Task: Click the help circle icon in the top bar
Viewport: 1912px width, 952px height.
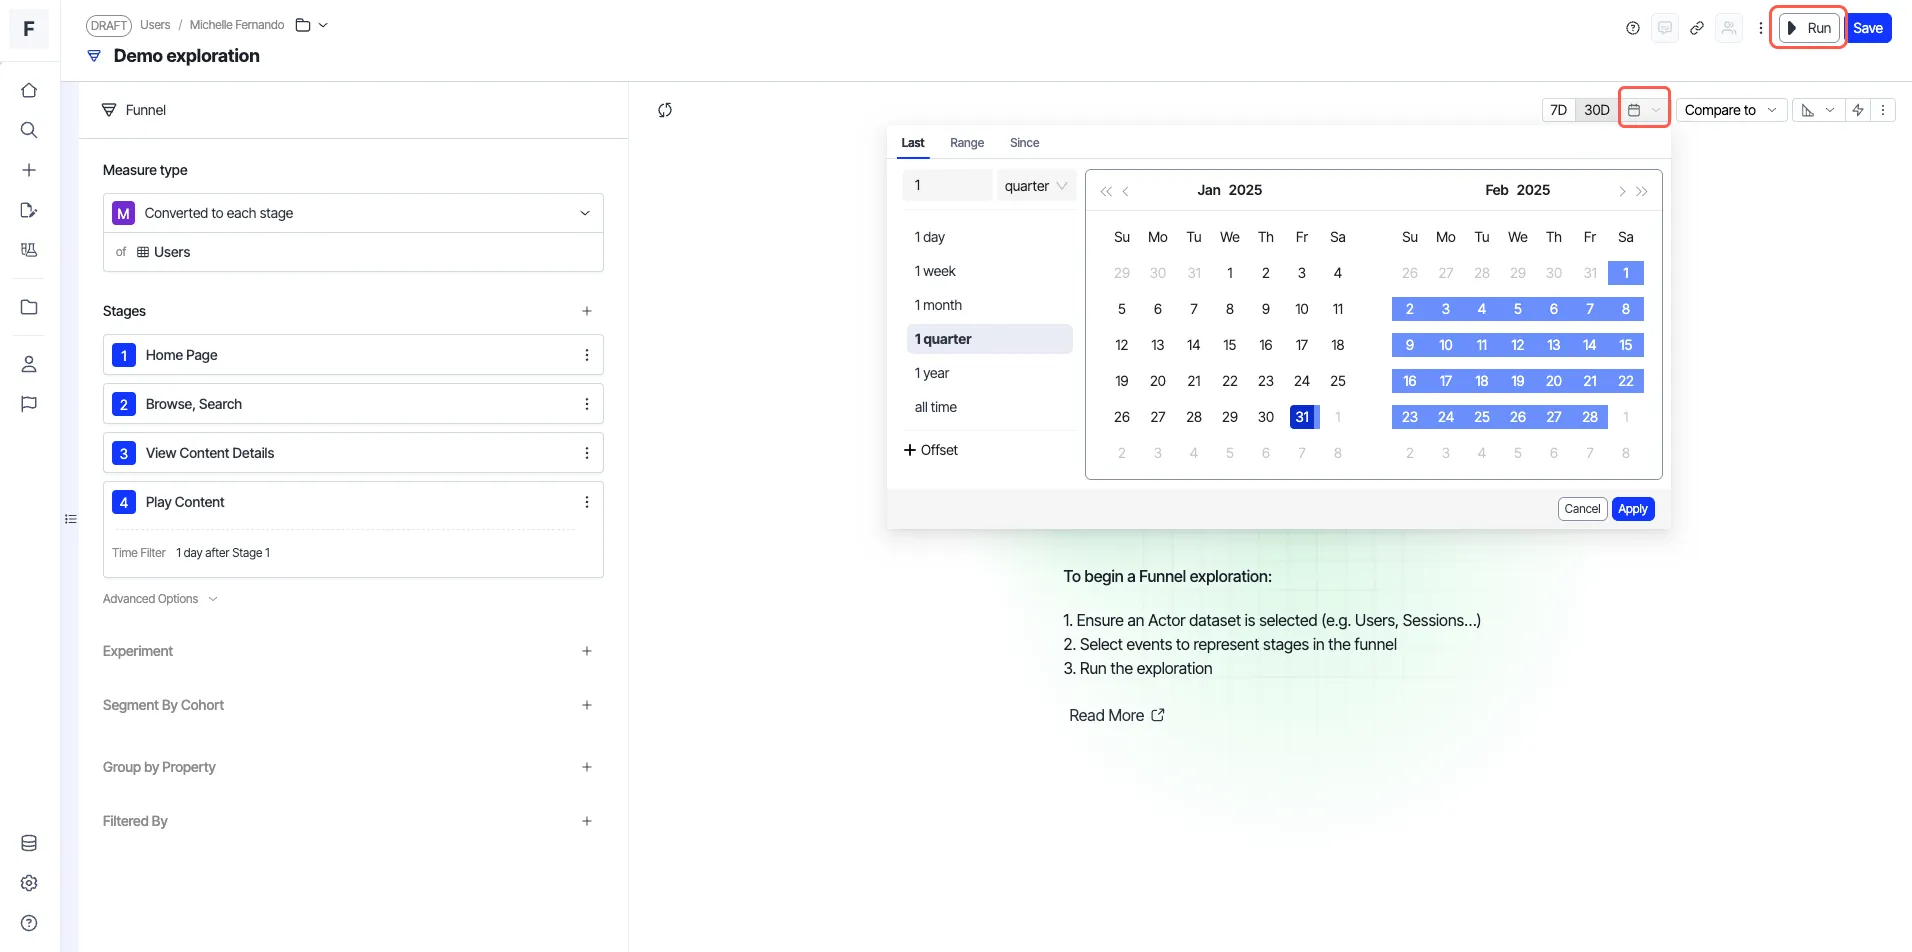Action: click(1633, 28)
